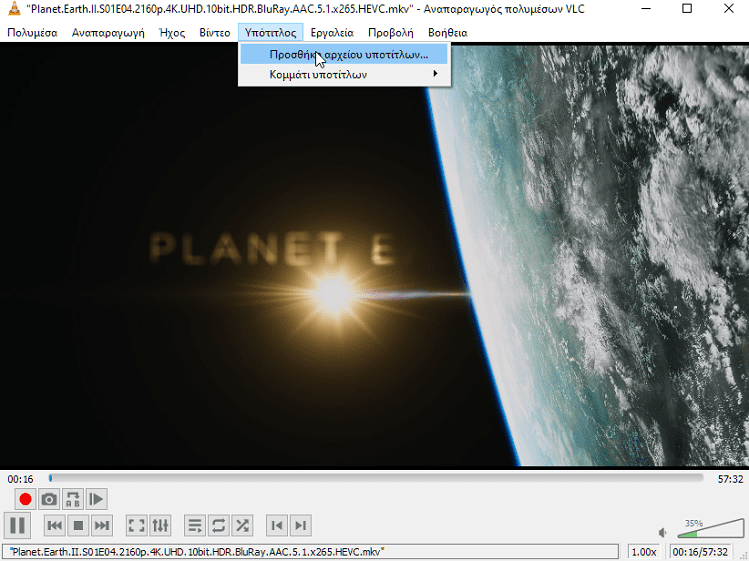Click the seek bar timeline

[x=376, y=478]
